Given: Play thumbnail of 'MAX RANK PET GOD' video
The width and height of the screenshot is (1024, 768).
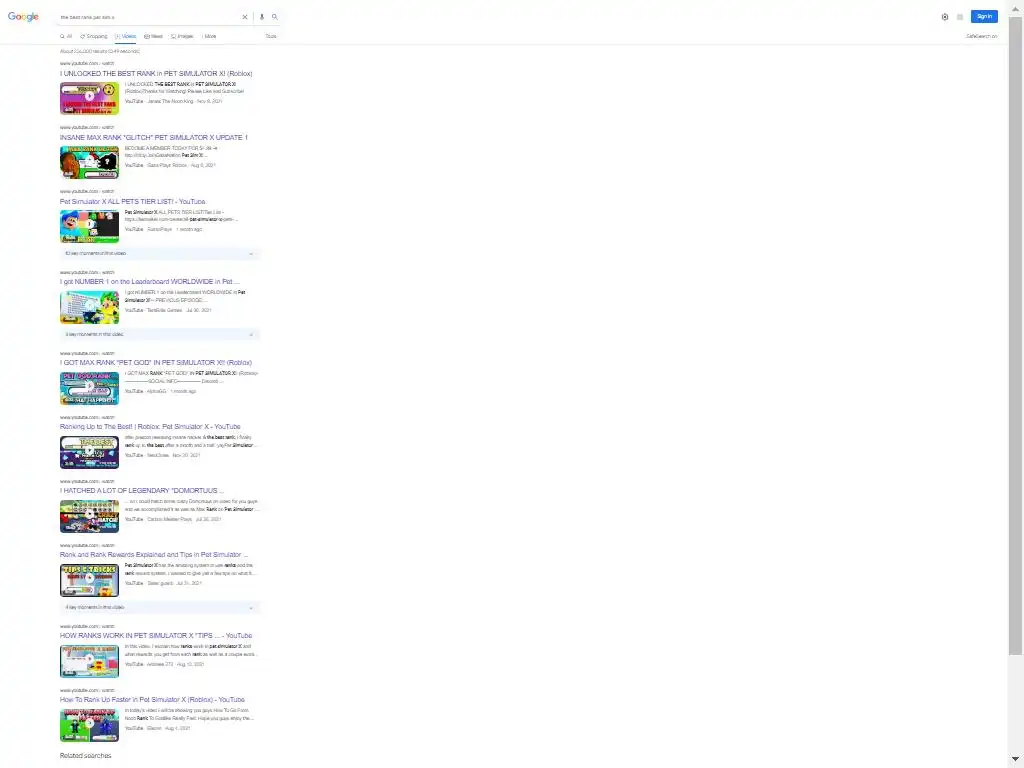Looking at the screenshot, I should click(89, 388).
